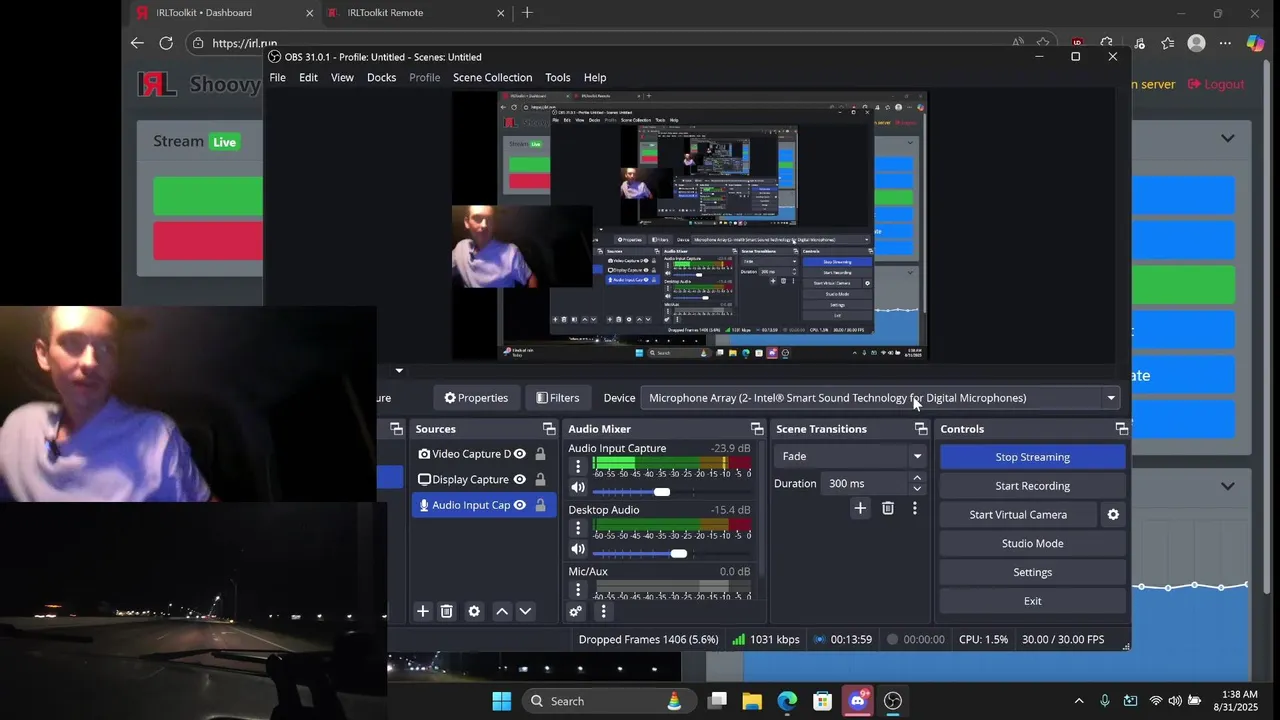This screenshot has width=1280, height=720.
Task: Delete the scene transition with trash
Action: (x=888, y=508)
